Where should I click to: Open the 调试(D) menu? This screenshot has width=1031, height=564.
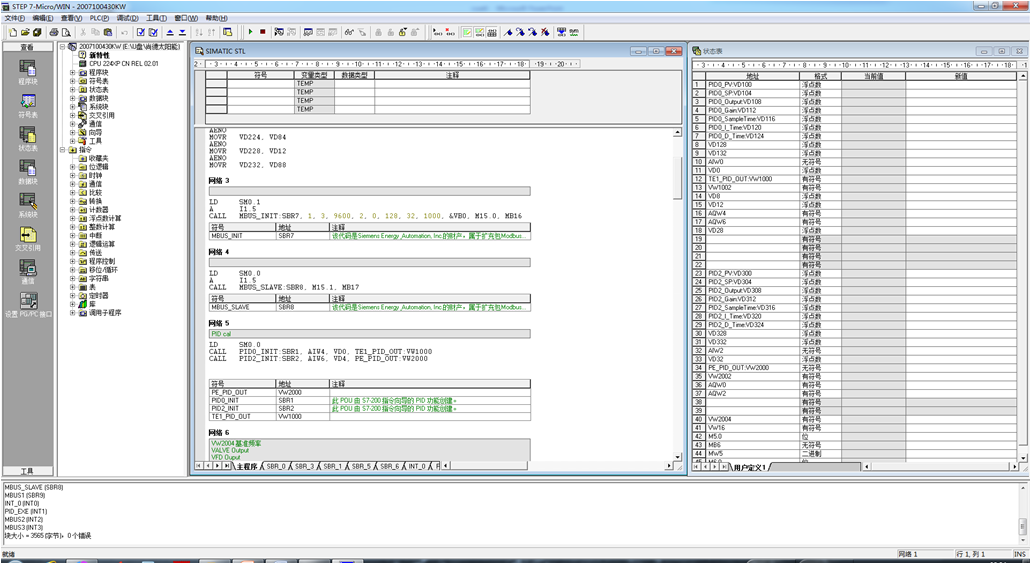pyautogui.click(x=127, y=18)
